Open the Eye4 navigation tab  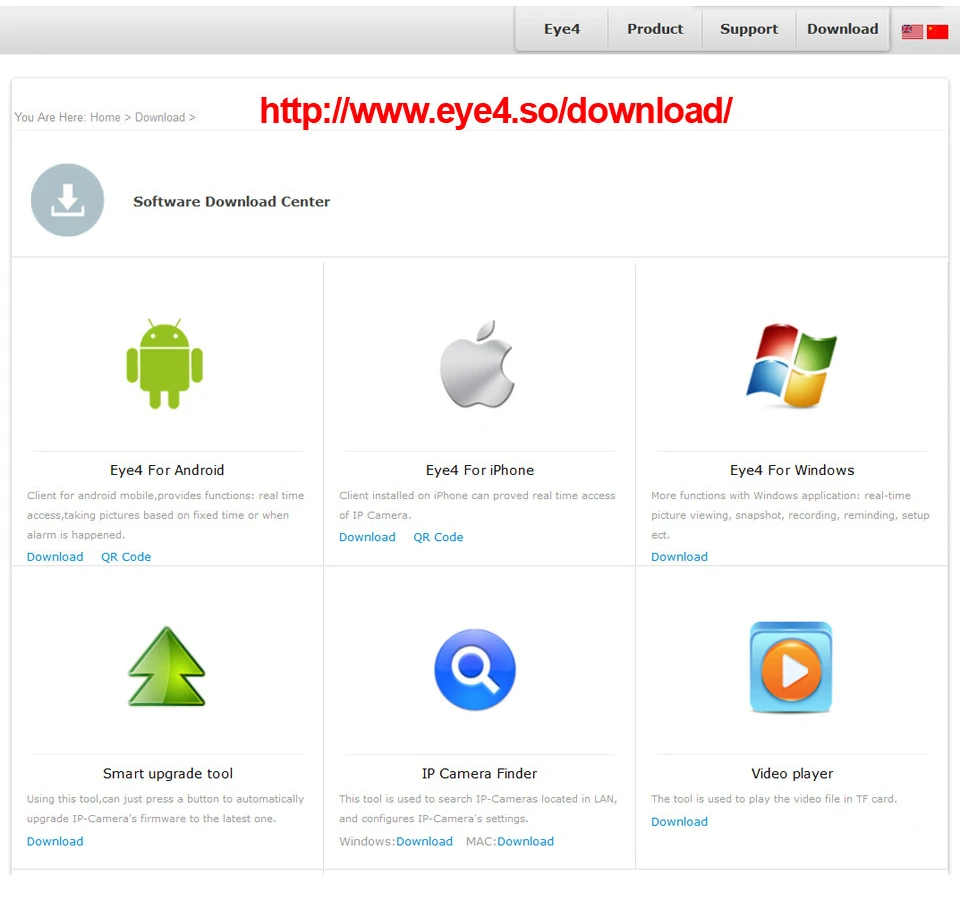click(x=562, y=29)
